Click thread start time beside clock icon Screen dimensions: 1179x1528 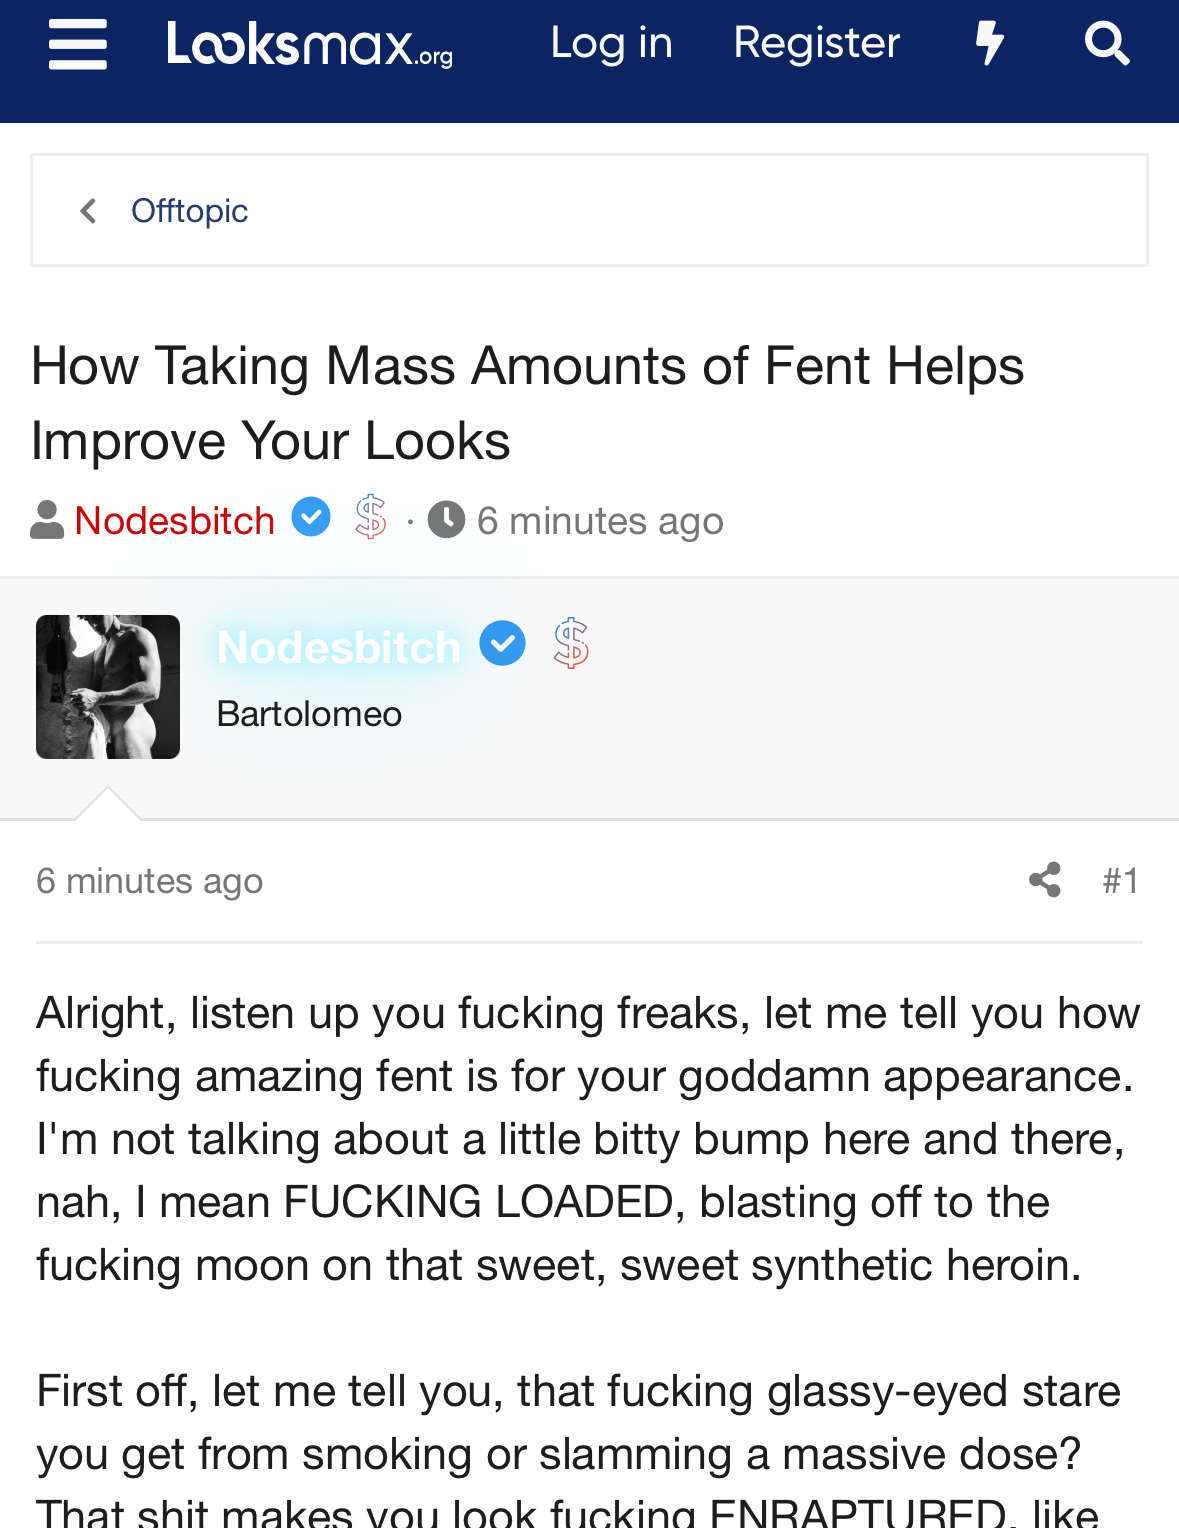pyautogui.click(x=600, y=521)
